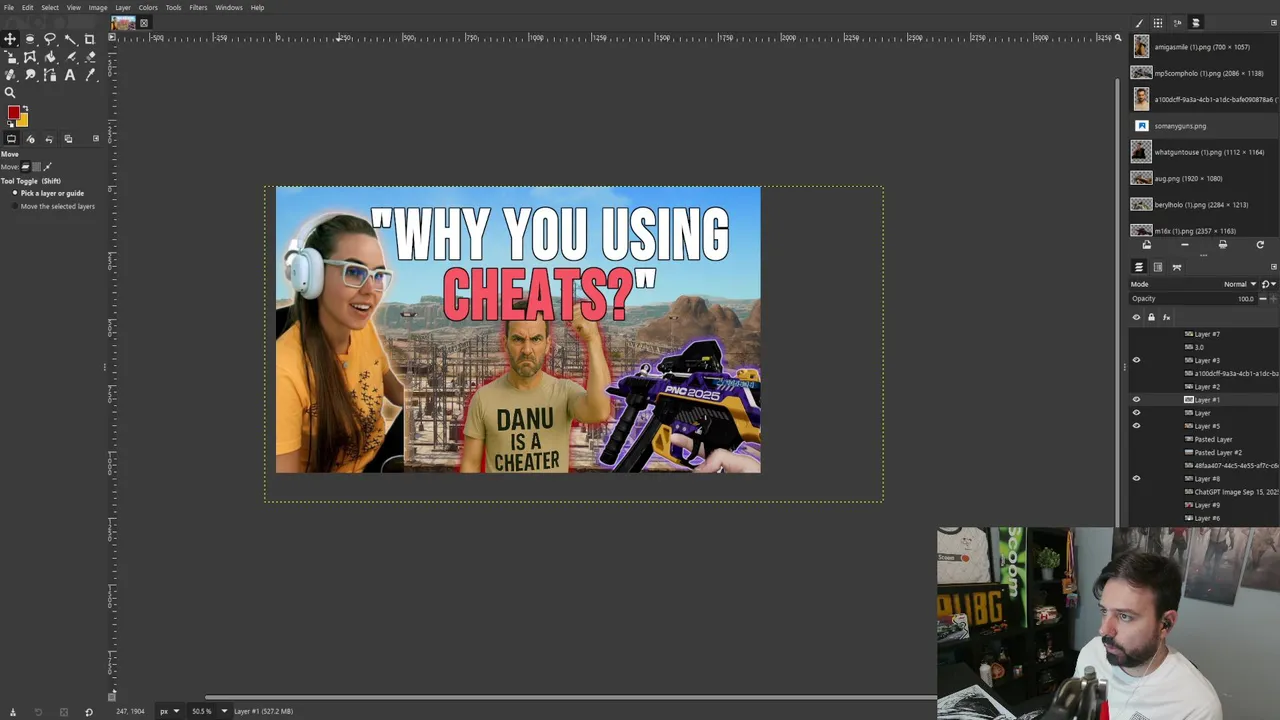Select the Fuzzy Select magic wand
Viewport: 1280px width, 720px height.
tap(70, 39)
